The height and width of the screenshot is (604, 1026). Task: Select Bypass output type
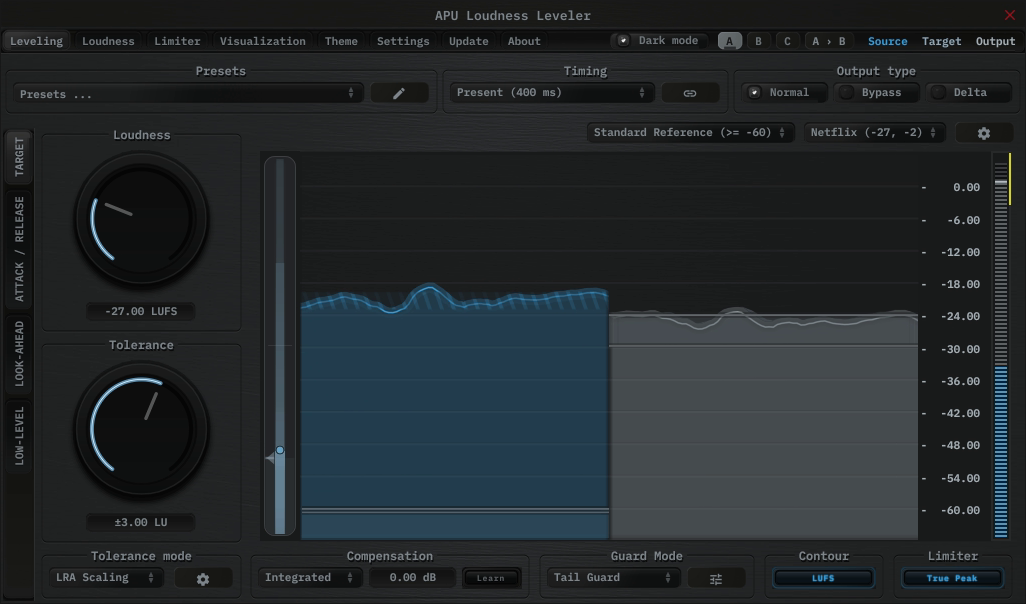click(x=877, y=92)
